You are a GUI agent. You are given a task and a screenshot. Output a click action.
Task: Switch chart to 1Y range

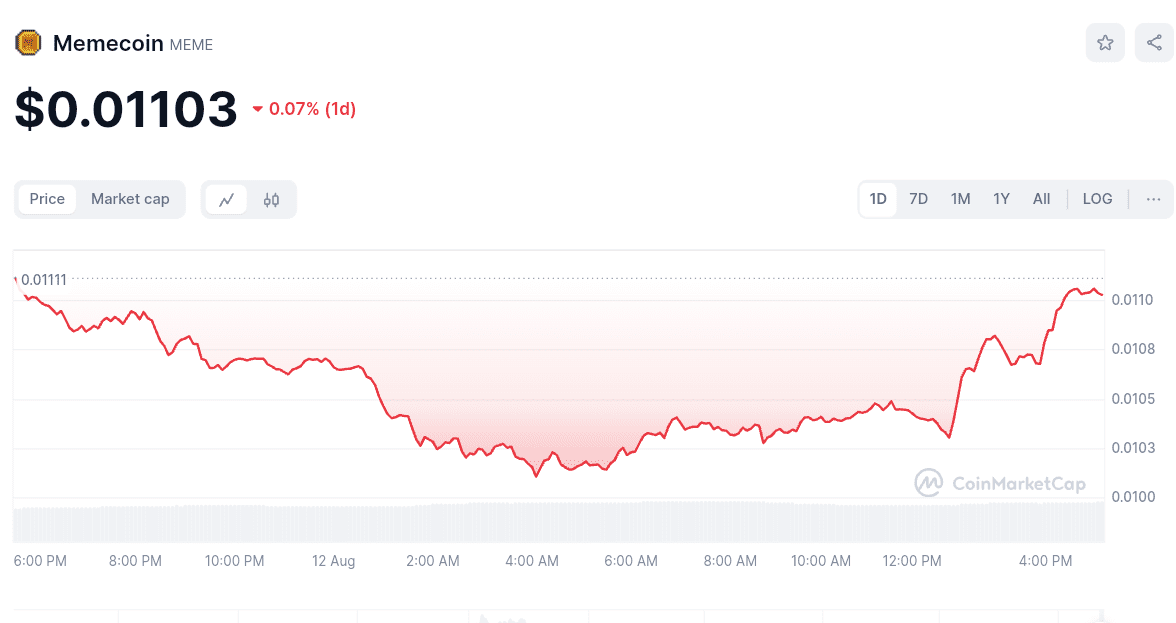pyautogui.click(x=1001, y=199)
